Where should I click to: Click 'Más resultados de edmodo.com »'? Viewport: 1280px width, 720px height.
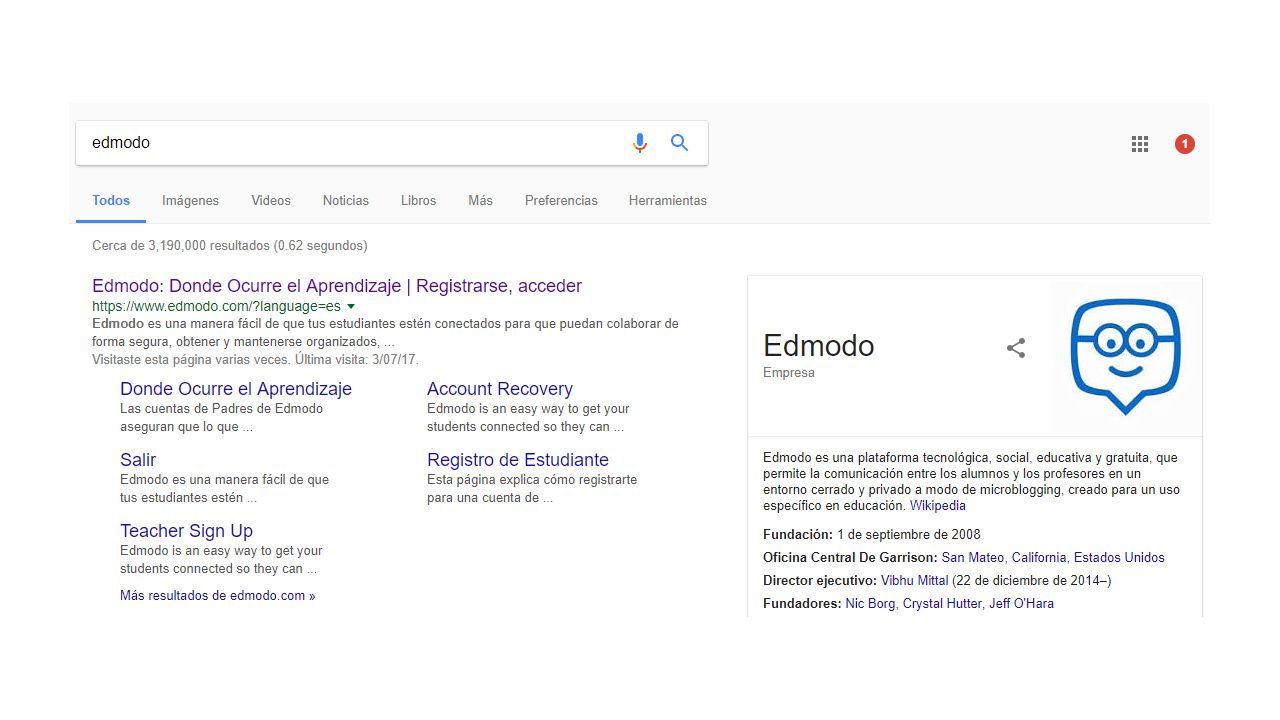(x=218, y=595)
